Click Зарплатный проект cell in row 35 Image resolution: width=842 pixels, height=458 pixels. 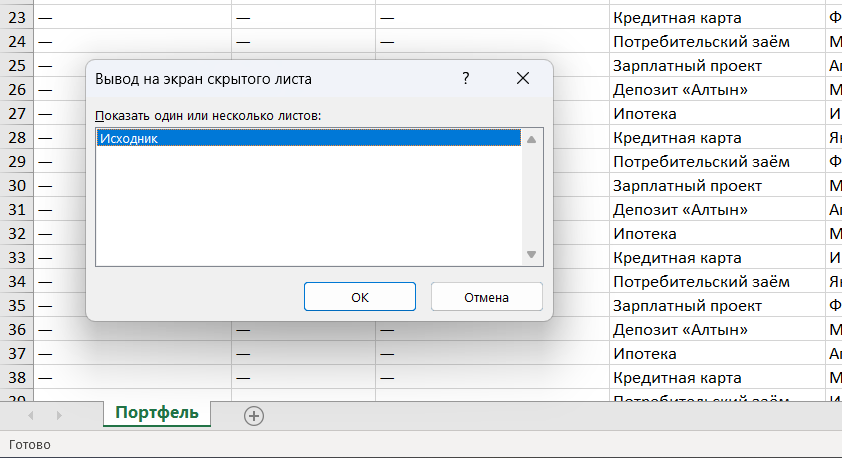coord(717,306)
